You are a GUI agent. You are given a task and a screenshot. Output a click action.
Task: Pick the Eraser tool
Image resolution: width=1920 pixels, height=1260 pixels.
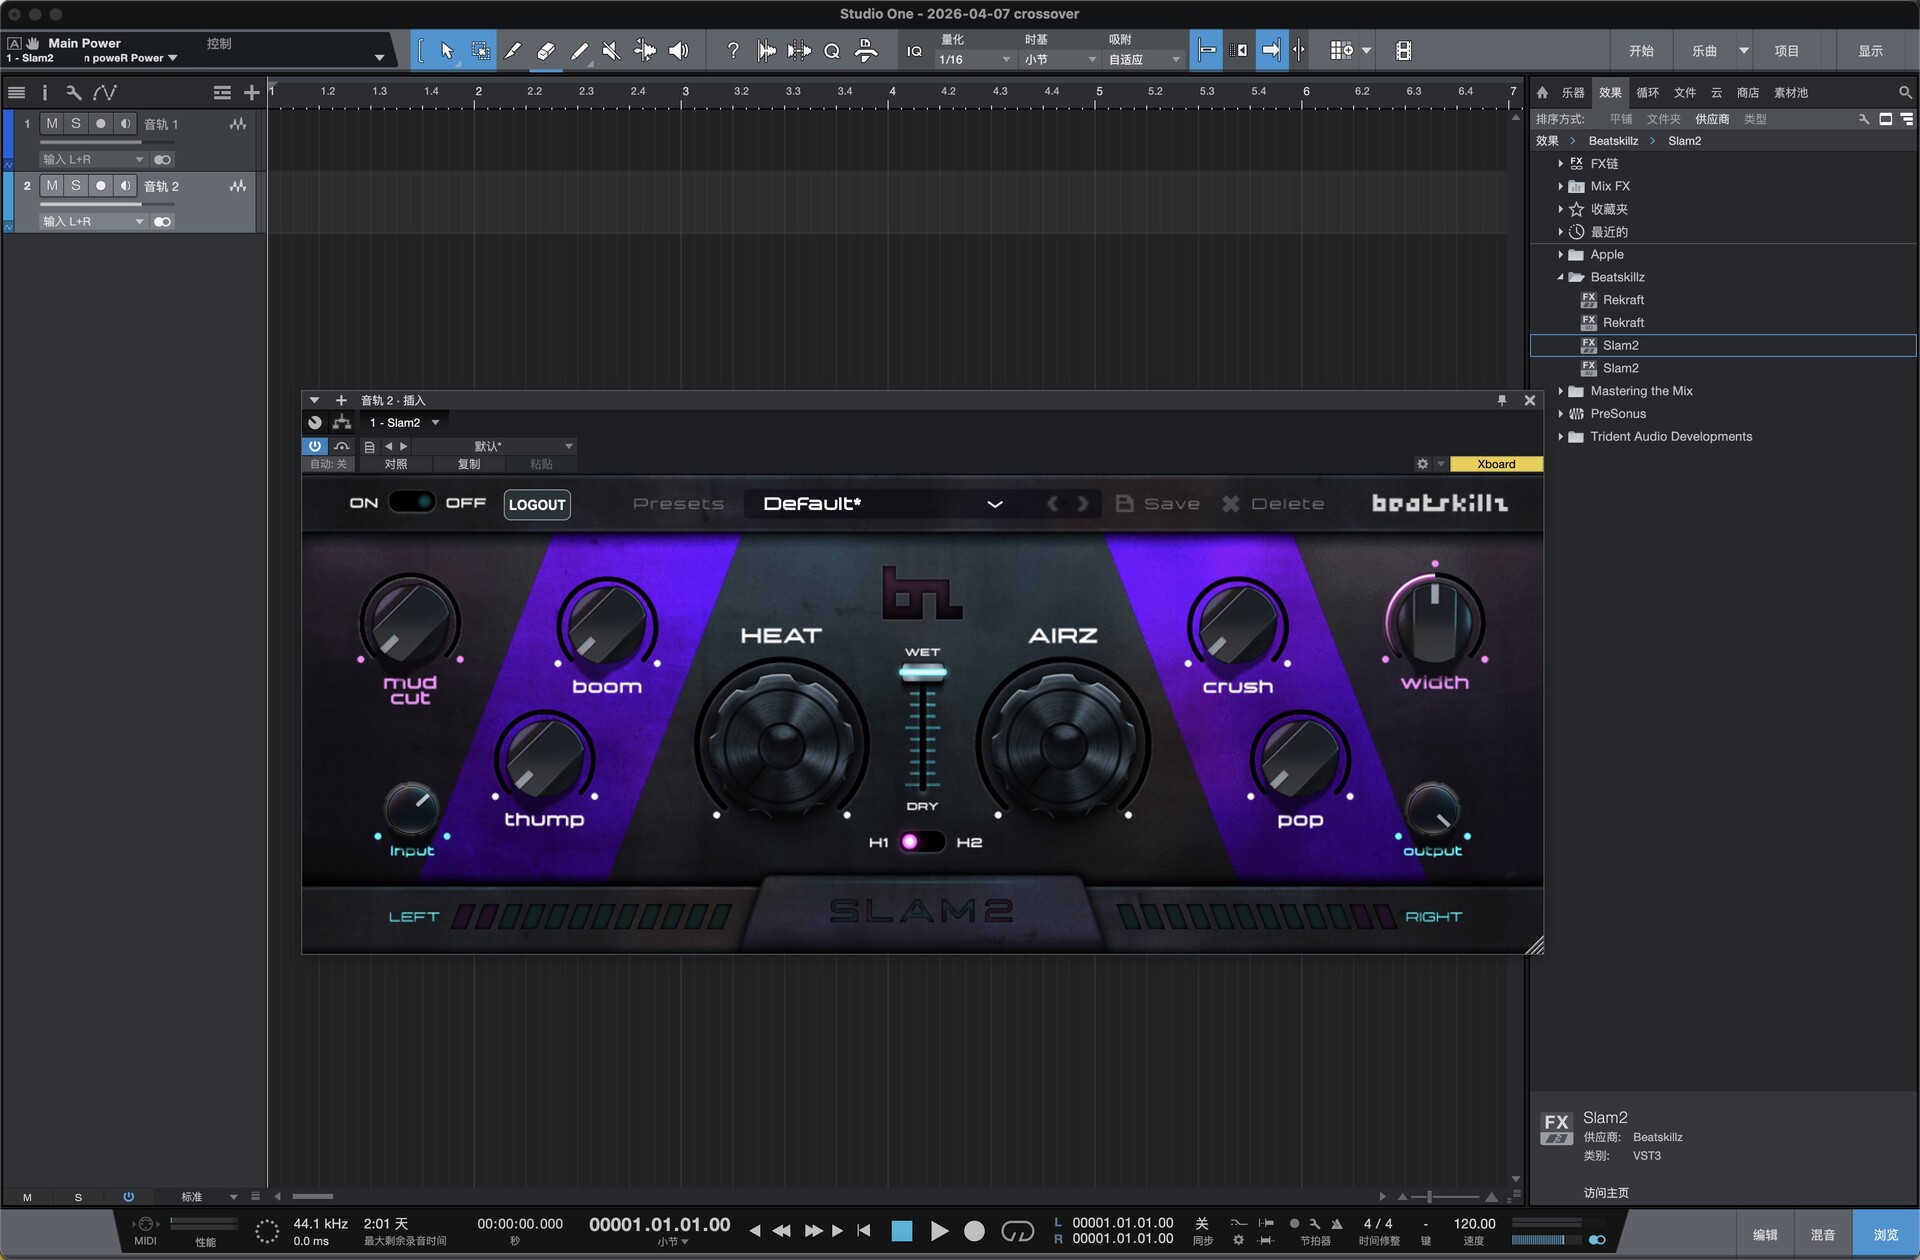[546, 51]
